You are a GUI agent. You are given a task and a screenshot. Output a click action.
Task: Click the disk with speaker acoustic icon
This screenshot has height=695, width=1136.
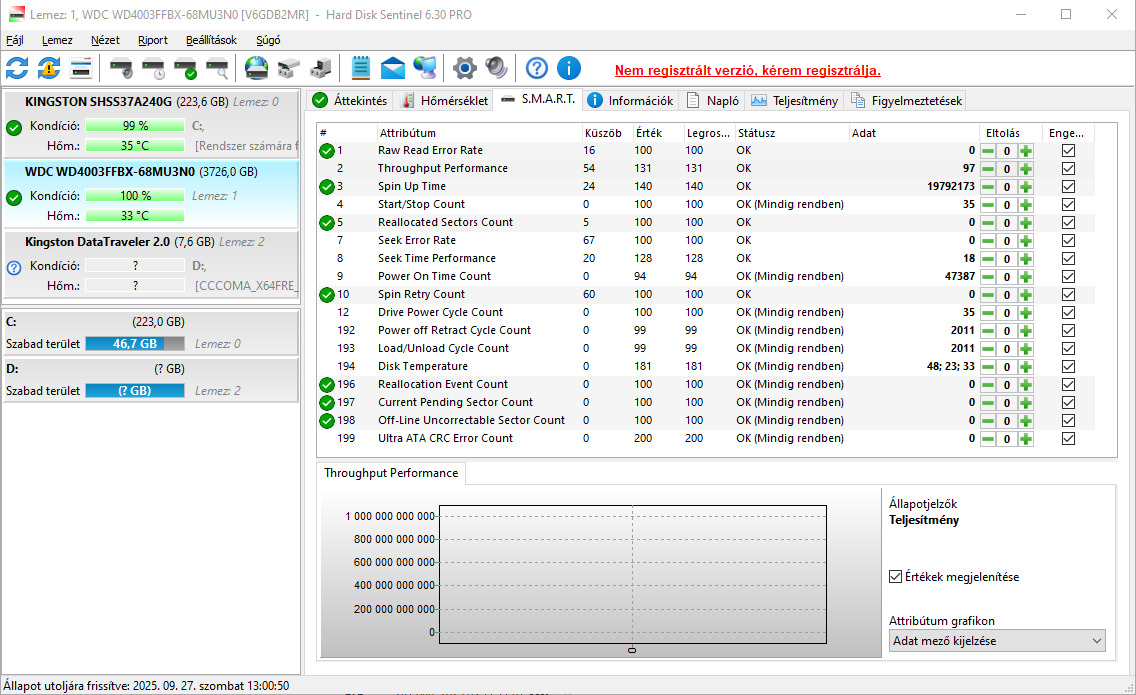121,69
